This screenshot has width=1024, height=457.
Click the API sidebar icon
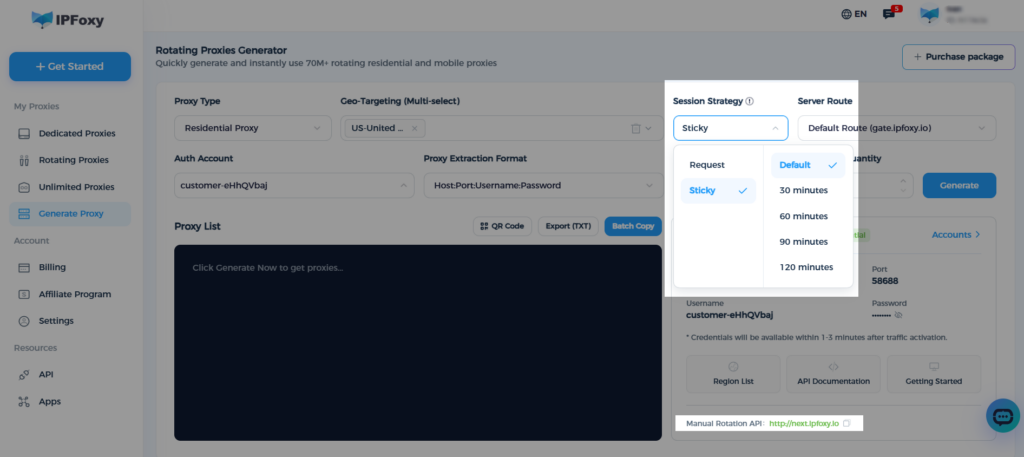[24, 375]
